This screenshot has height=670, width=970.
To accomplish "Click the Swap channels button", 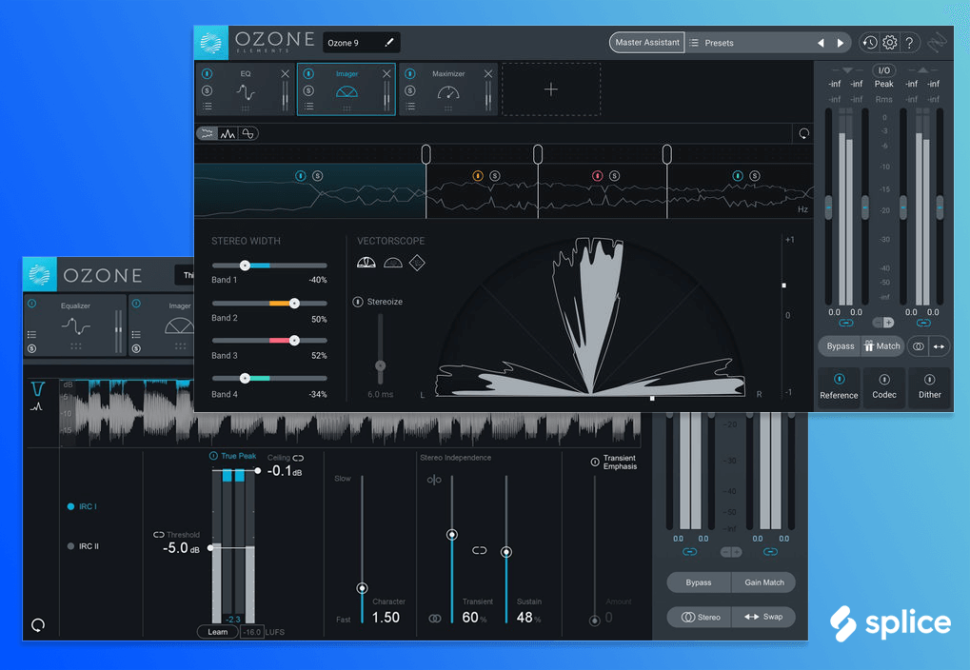I will click(x=764, y=617).
